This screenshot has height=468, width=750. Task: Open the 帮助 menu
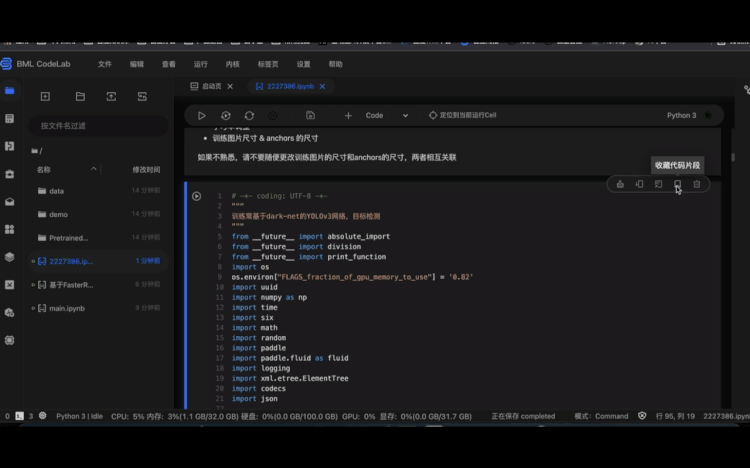tap(335, 64)
